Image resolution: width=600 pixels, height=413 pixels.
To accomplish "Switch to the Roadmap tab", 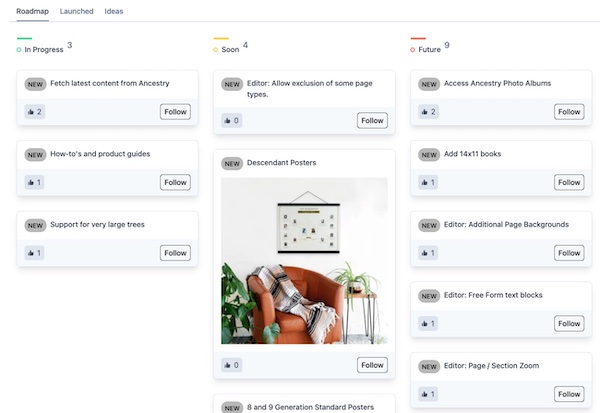I will 32,11.
